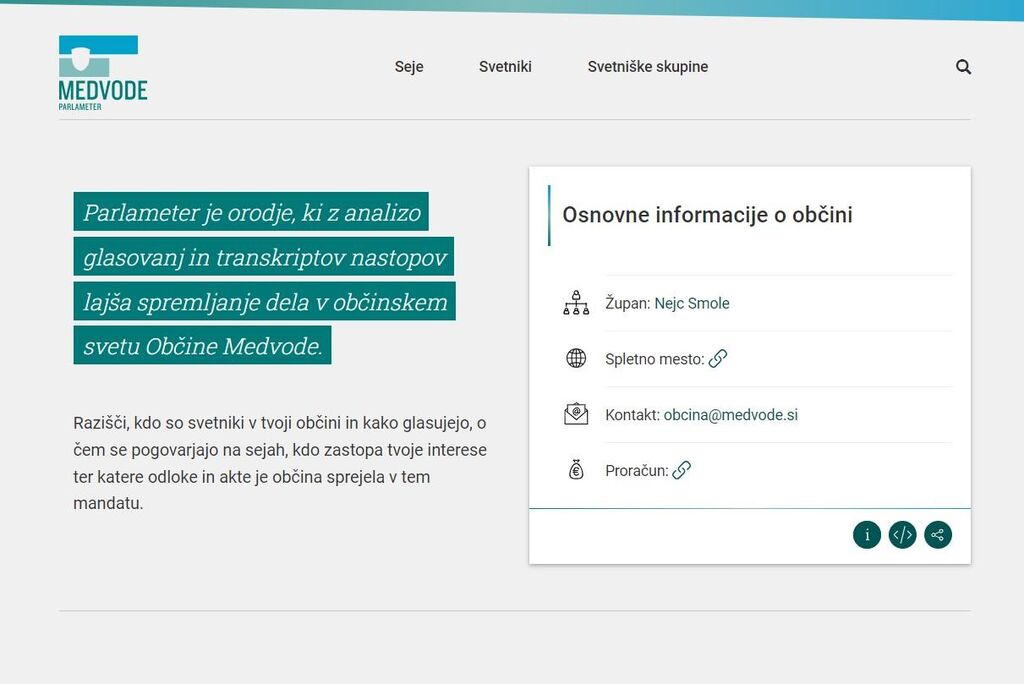This screenshot has height=684, width=1024.
Task: Share the card via share button
Action: (x=937, y=535)
